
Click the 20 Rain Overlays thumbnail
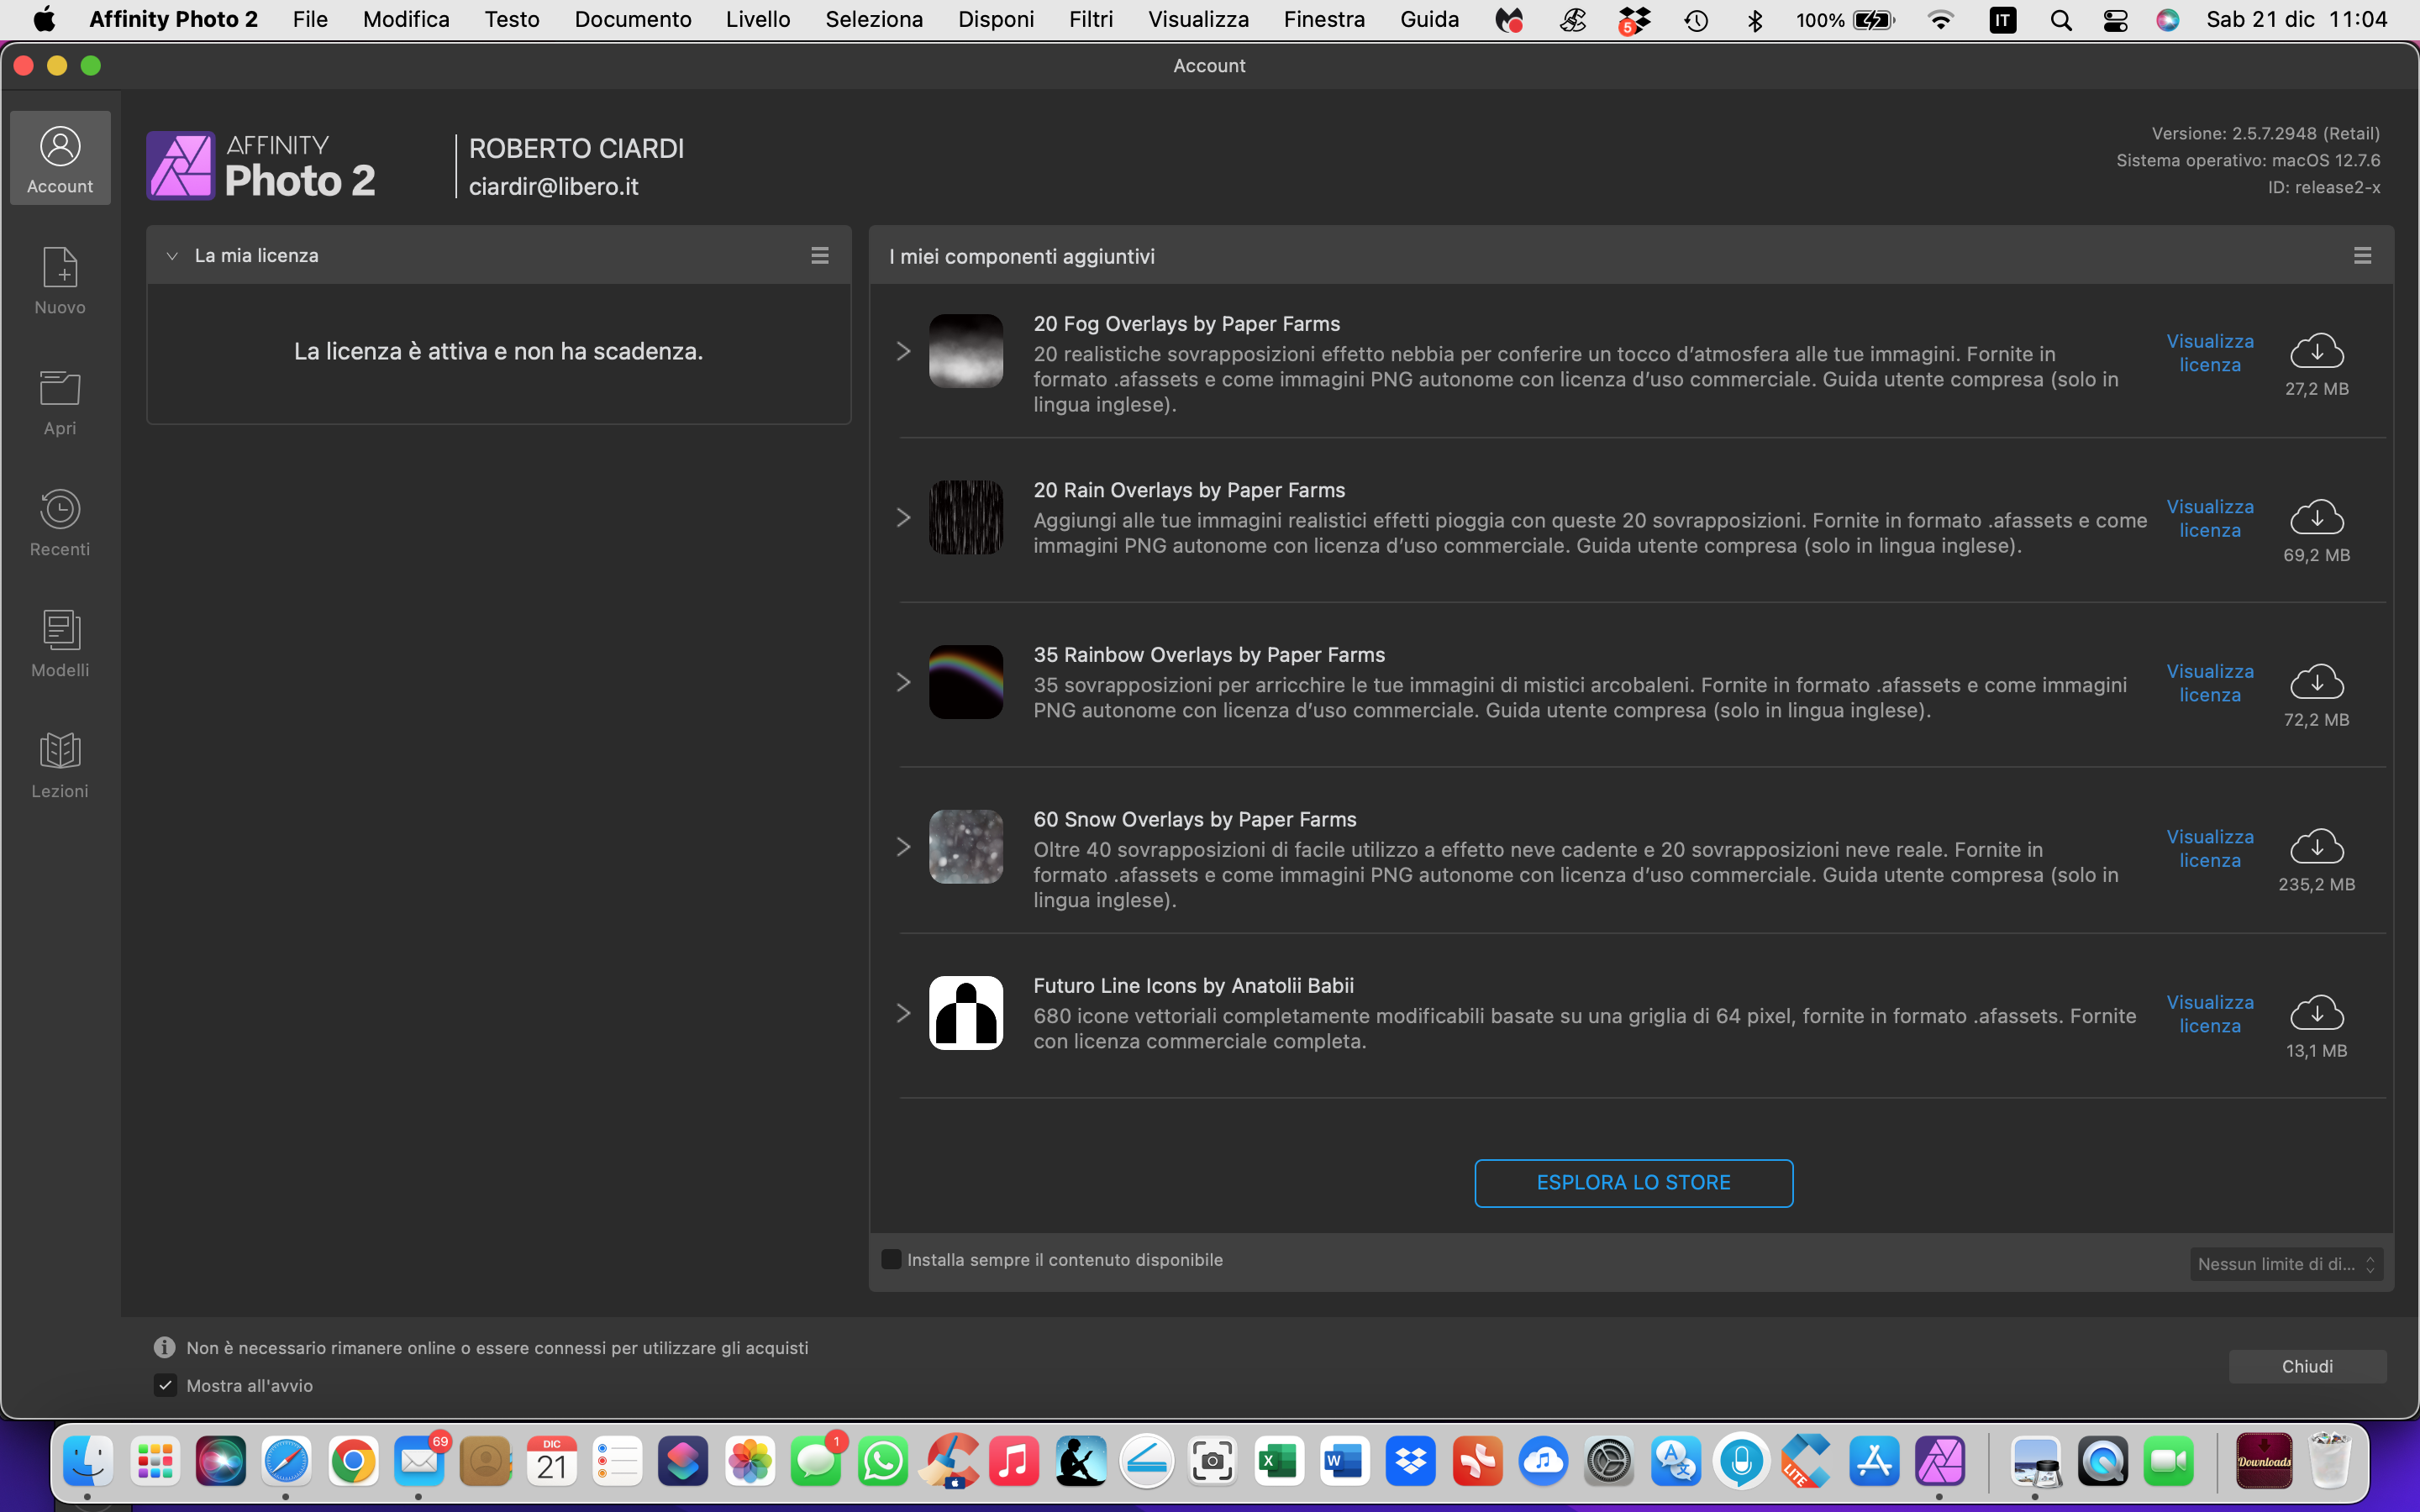[966, 517]
